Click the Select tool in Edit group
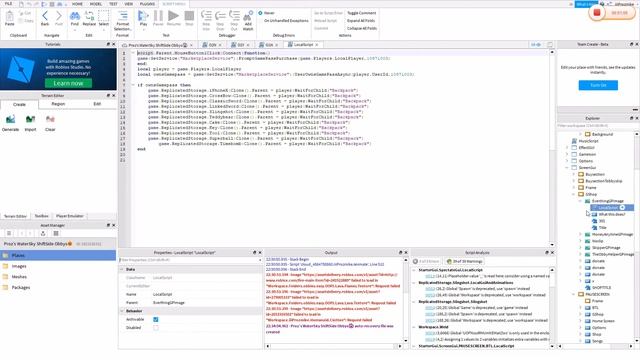 [104, 17]
